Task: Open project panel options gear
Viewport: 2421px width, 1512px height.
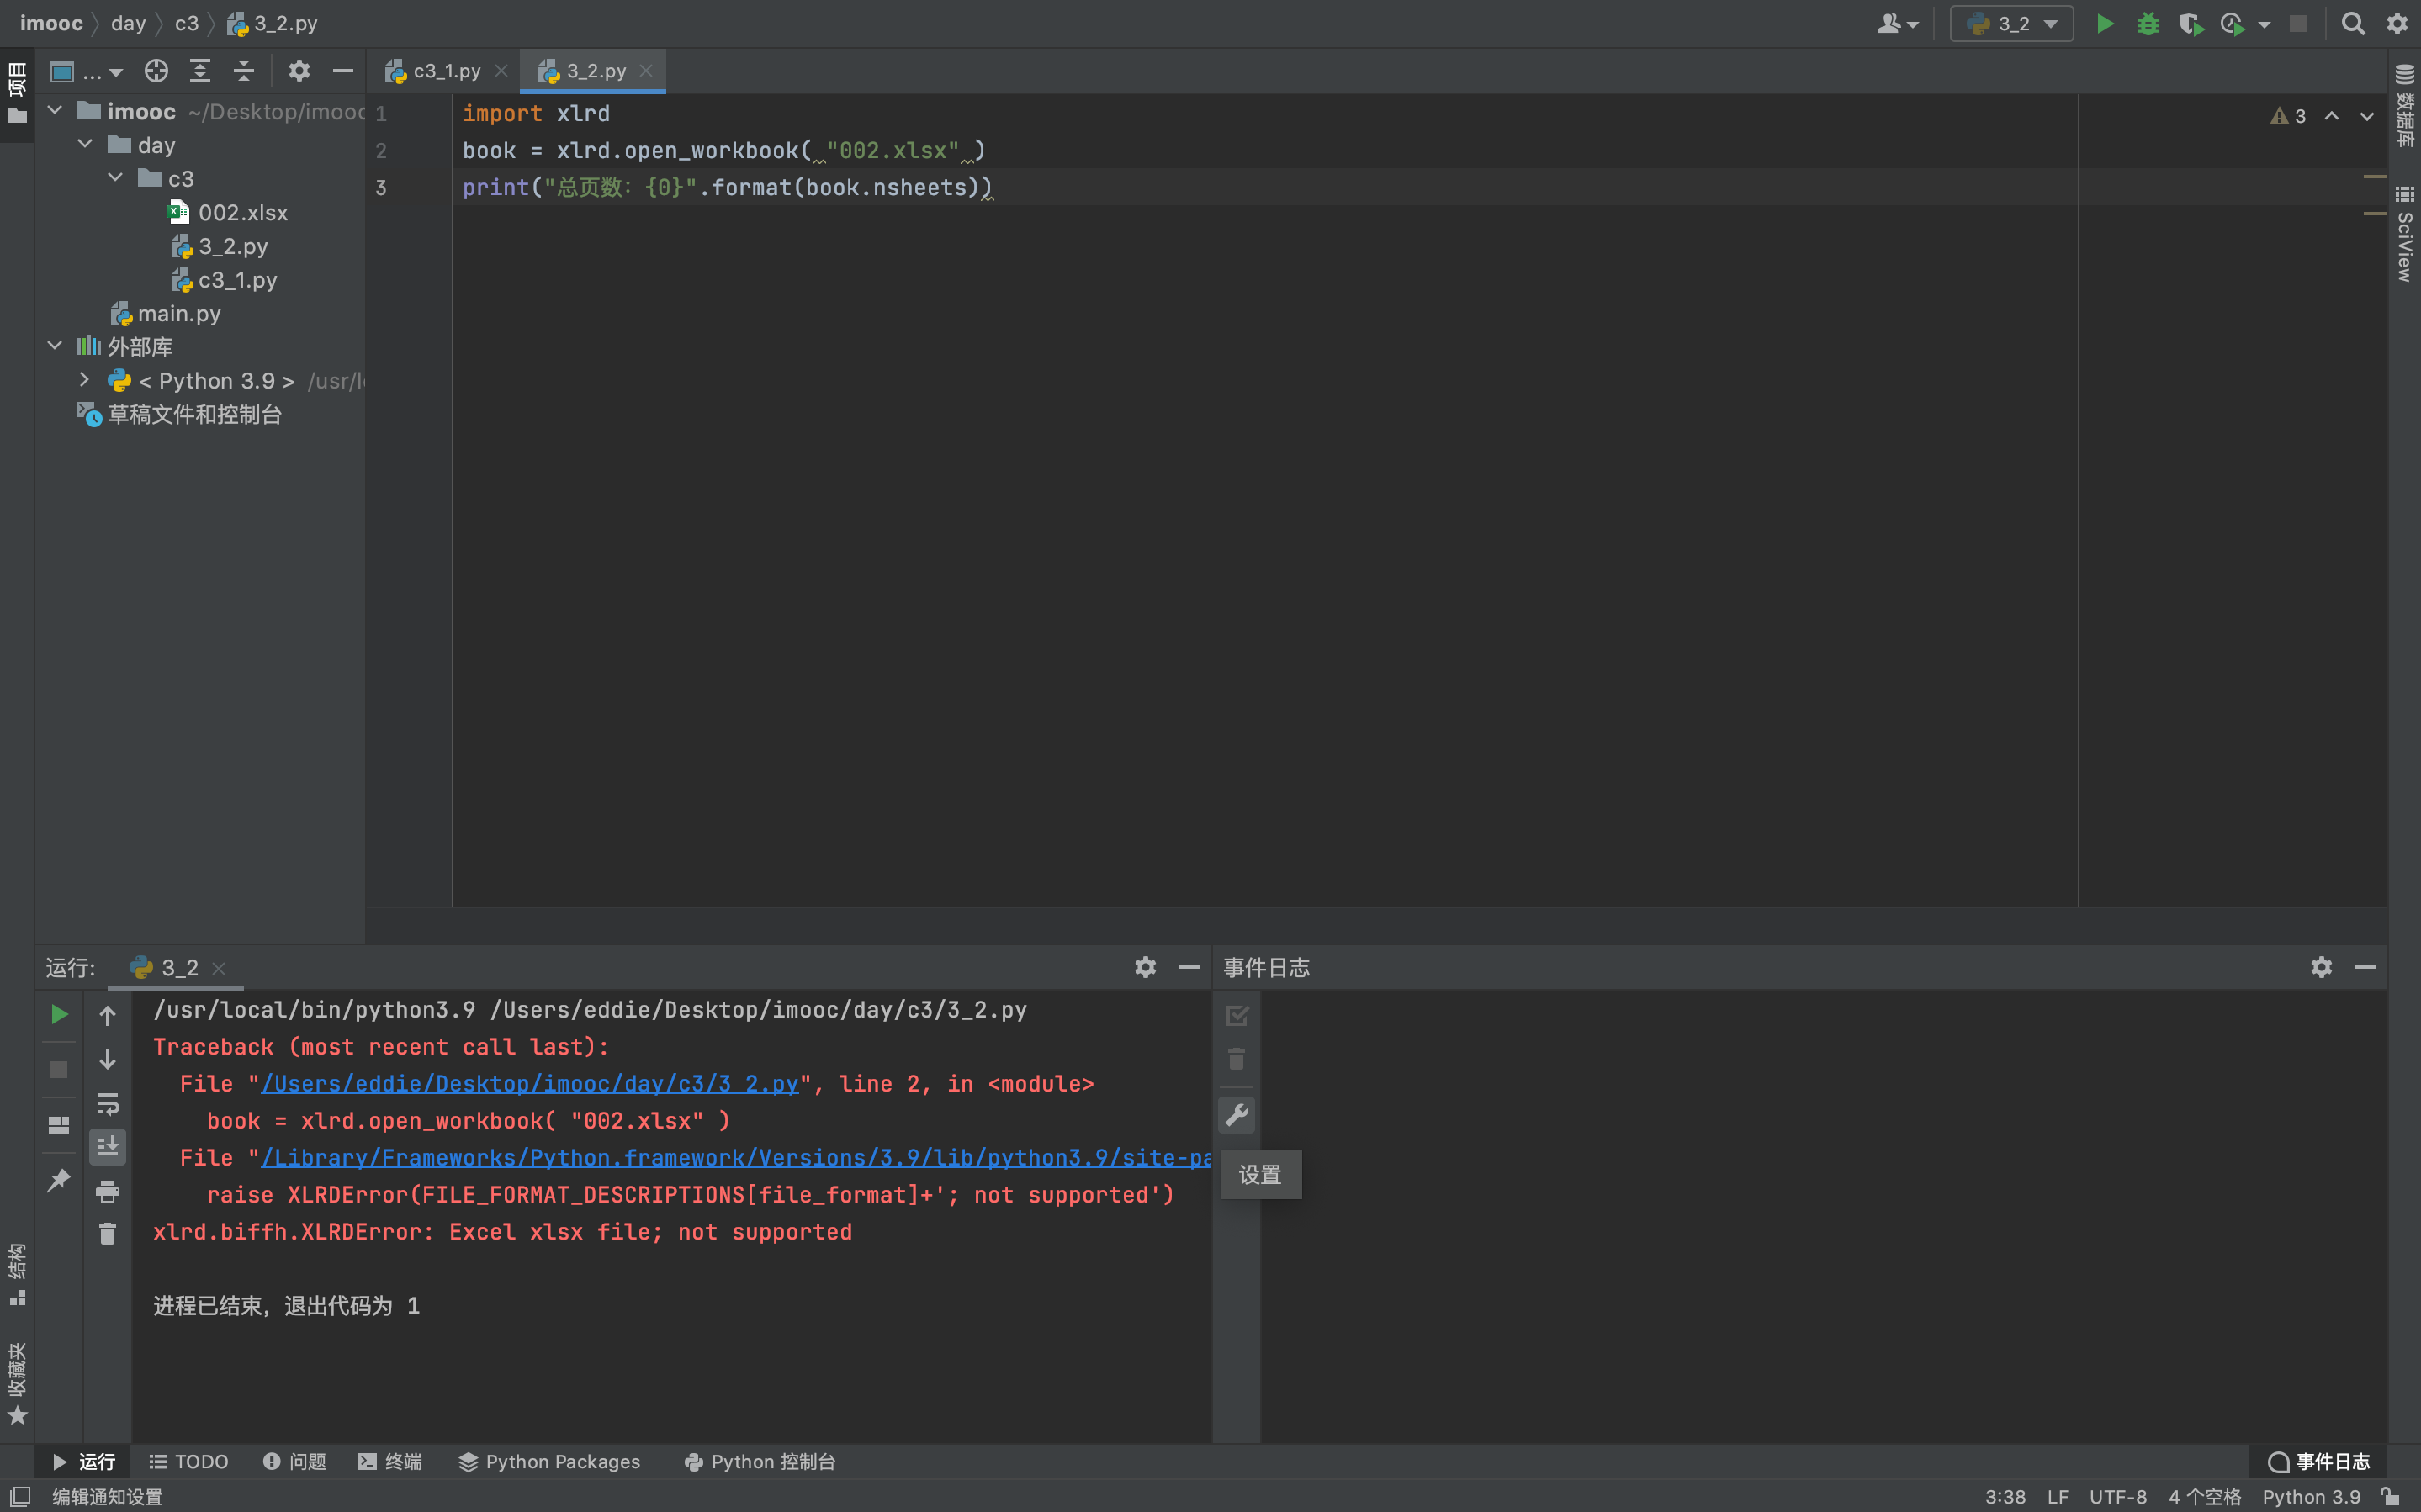Action: pyautogui.click(x=299, y=71)
